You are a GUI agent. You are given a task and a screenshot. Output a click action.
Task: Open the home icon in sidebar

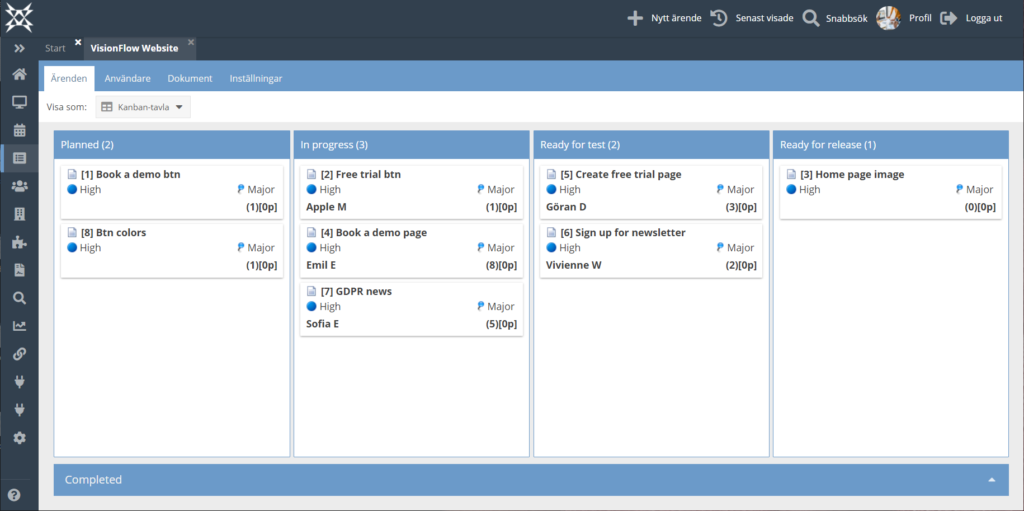tap(20, 74)
